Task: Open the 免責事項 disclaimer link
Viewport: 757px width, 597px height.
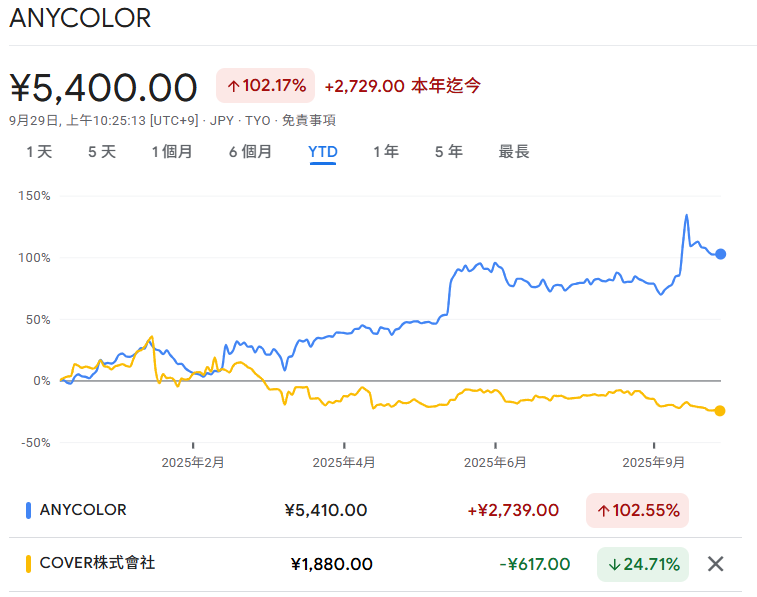Action: point(308,120)
